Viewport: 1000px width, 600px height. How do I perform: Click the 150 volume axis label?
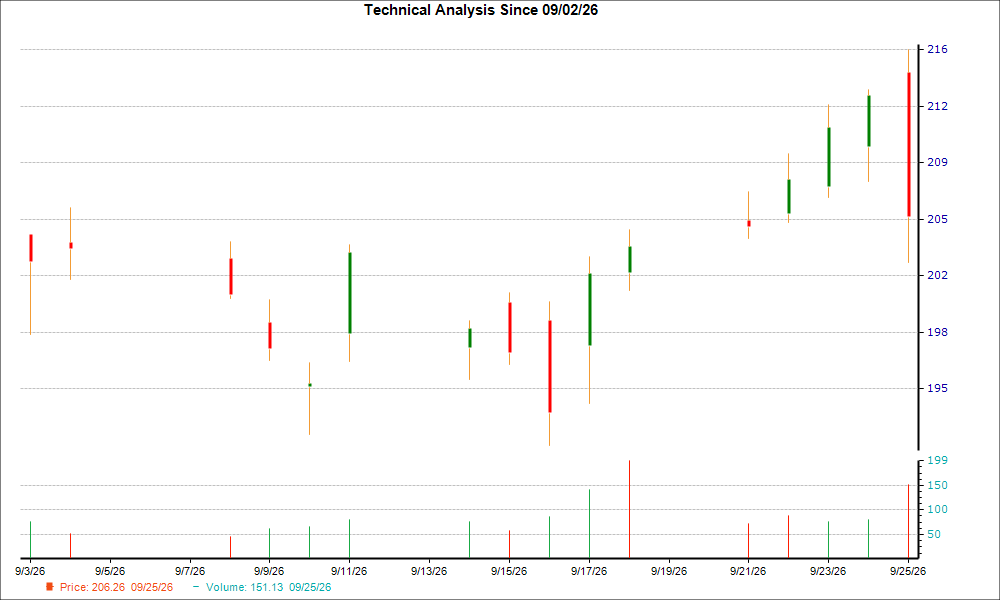pyautogui.click(x=937, y=485)
